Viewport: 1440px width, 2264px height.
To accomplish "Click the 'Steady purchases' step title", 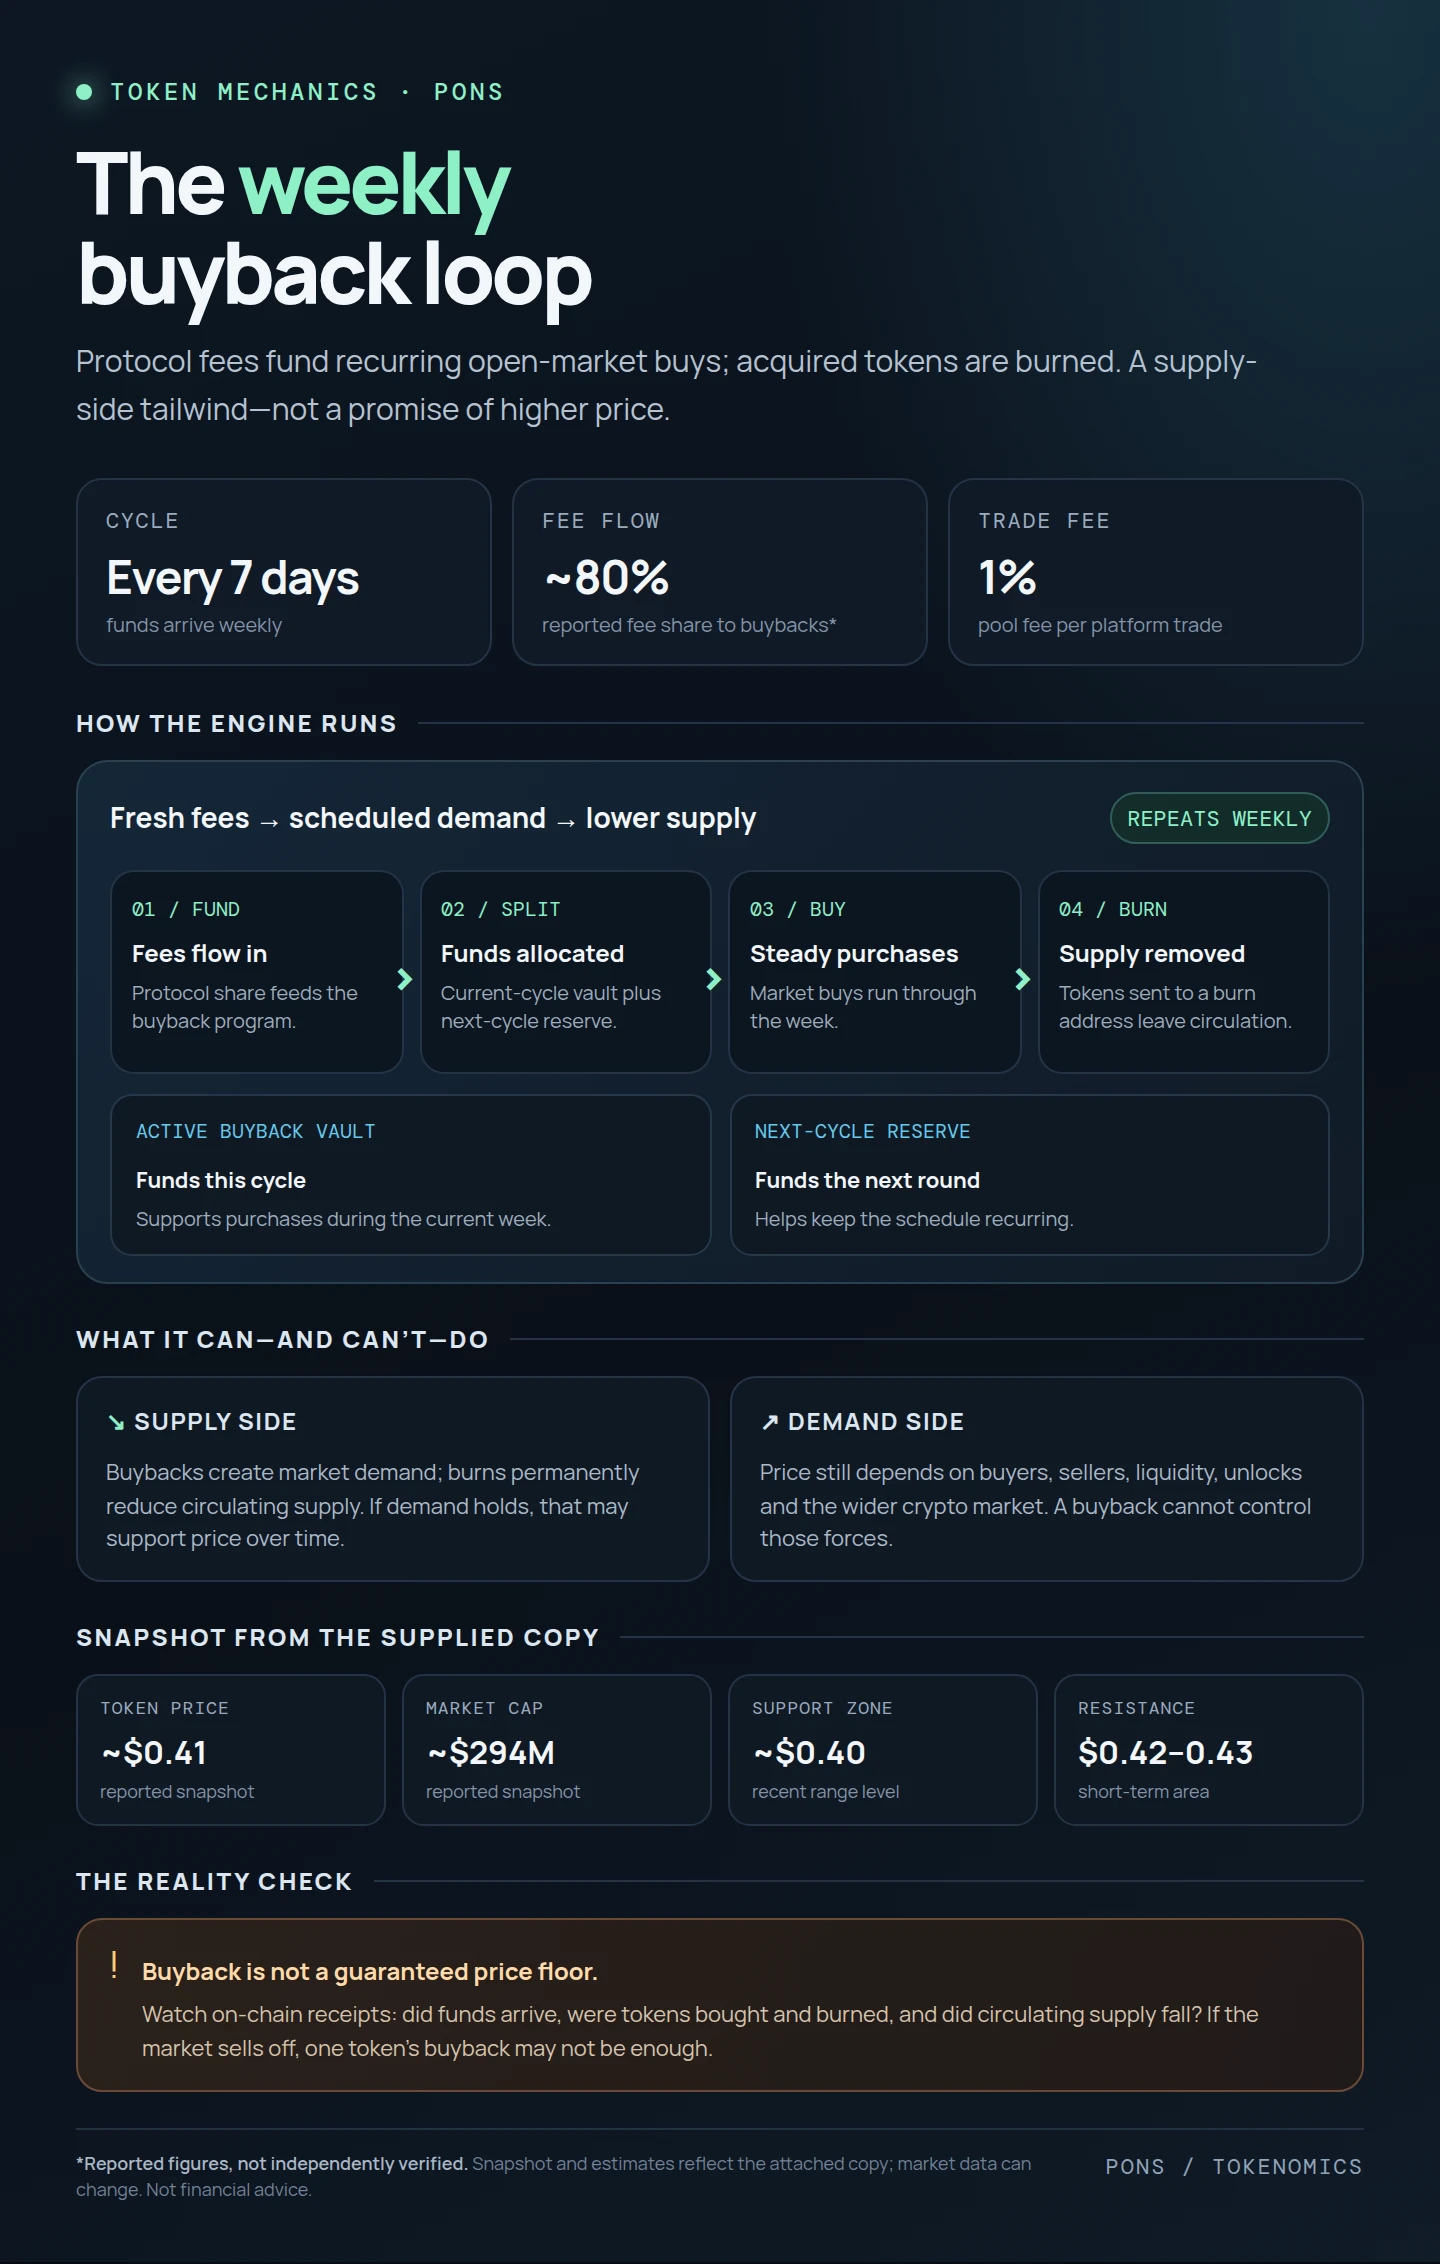I will click(x=854, y=954).
